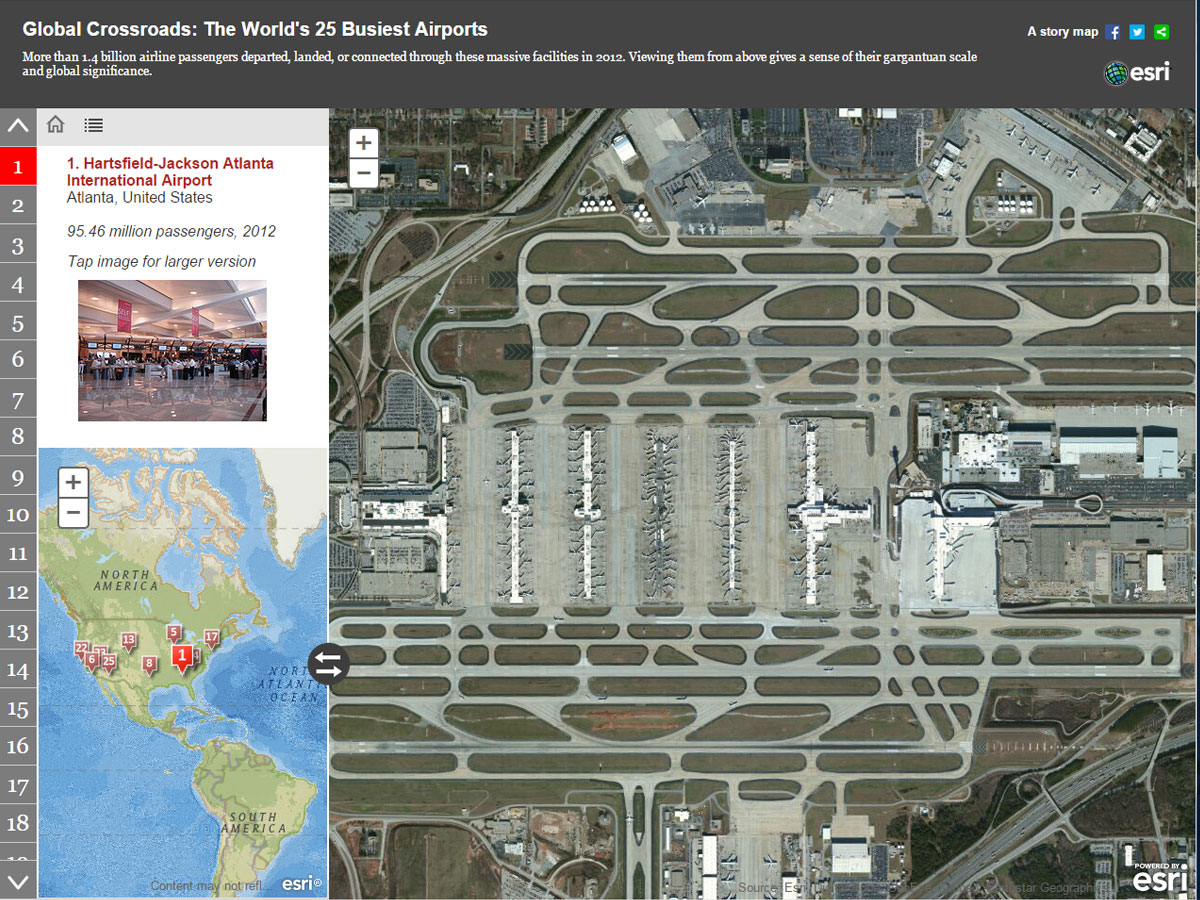Image resolution: width=1200 pixels, height=900 pixels.
Task: Click map marker 13 on overview map
Action: (x=128, y=640)
